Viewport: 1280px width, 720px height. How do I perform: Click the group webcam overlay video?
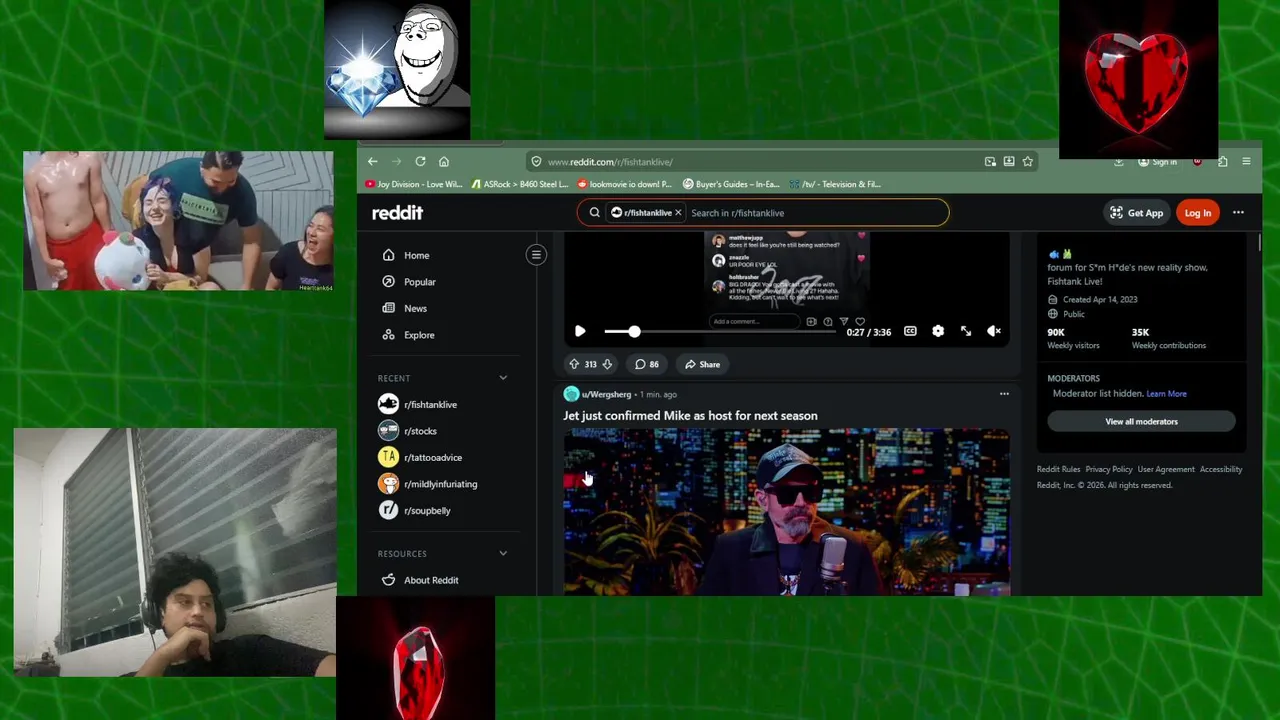(178, 221)
